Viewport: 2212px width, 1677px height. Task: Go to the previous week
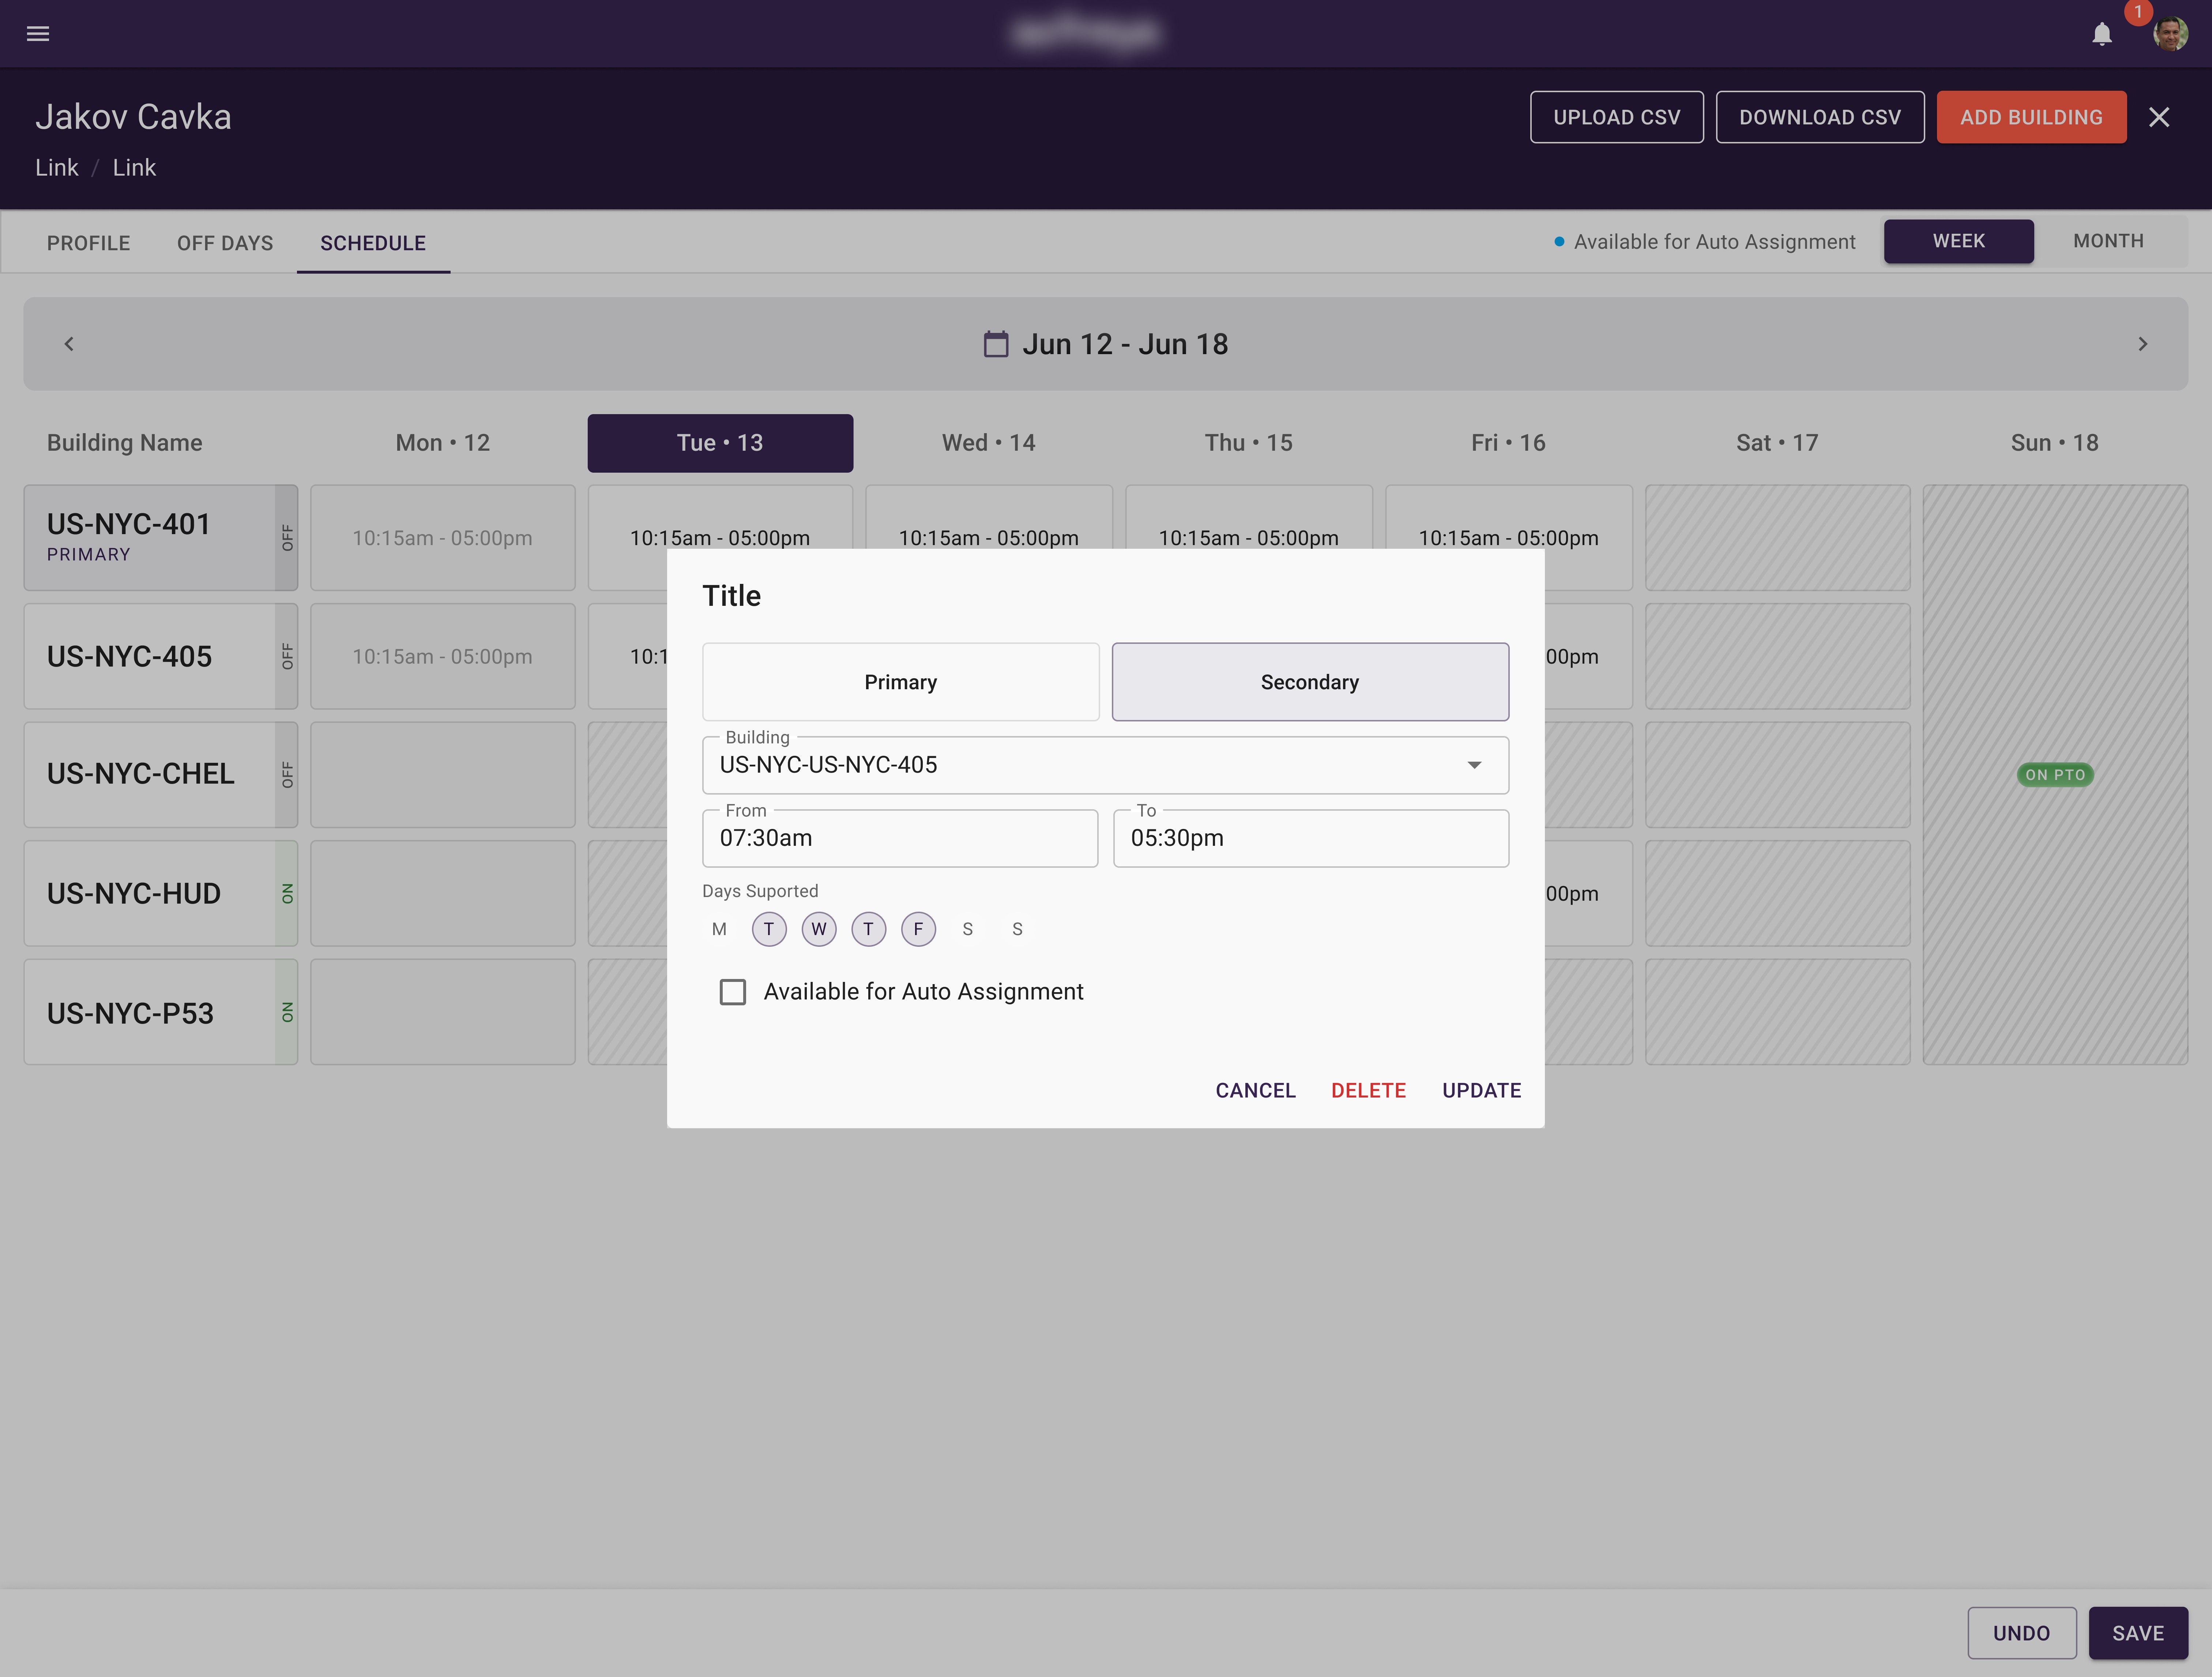point(69,344)
